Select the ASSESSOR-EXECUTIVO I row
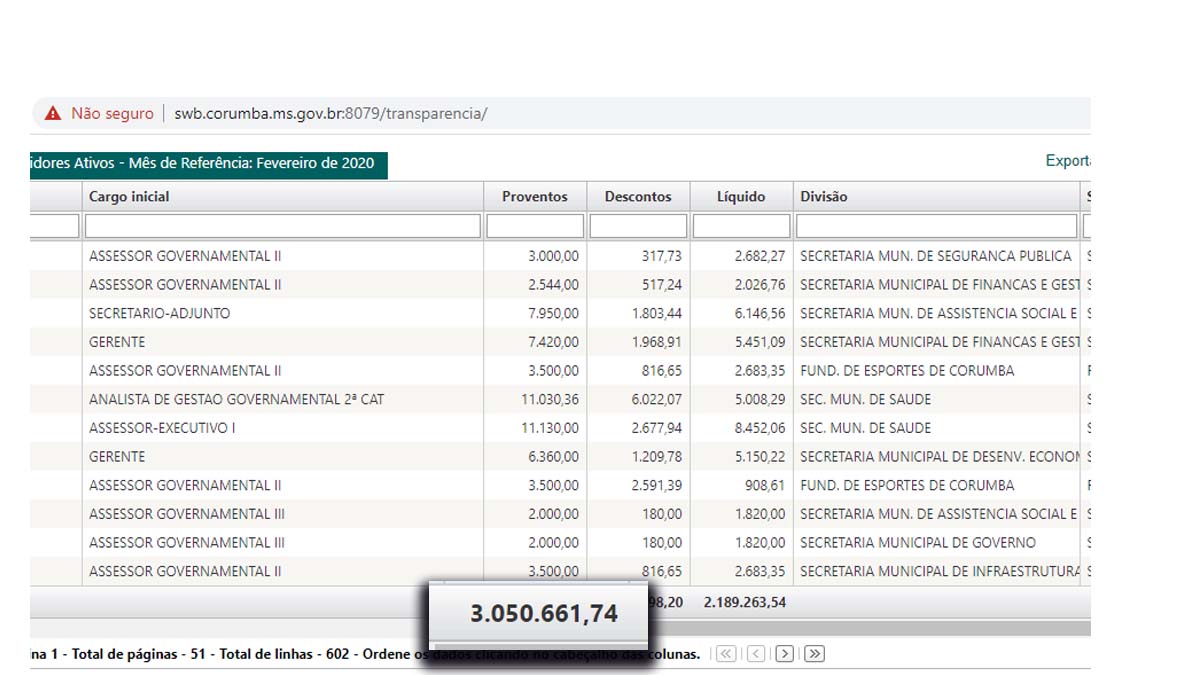The height and width of the screenshot is (675, 1200). coord(560,428)
